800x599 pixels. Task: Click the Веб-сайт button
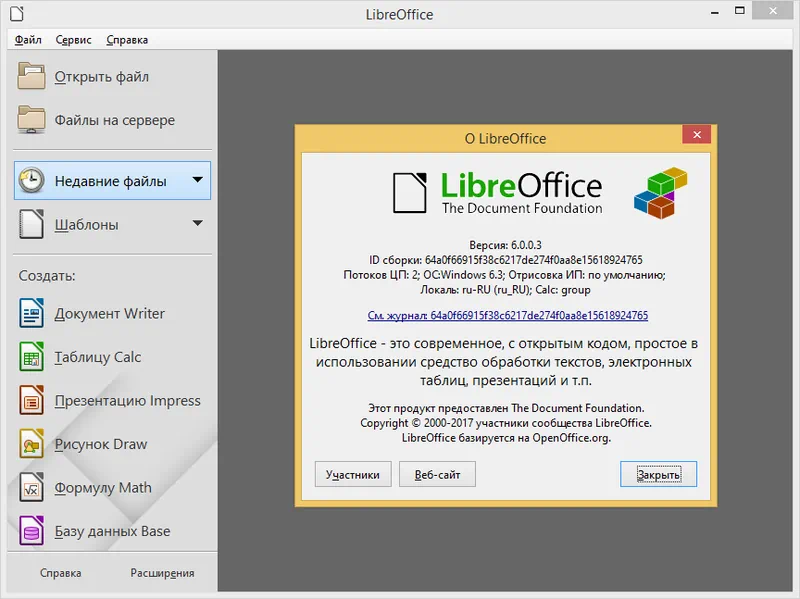(437, 474)
